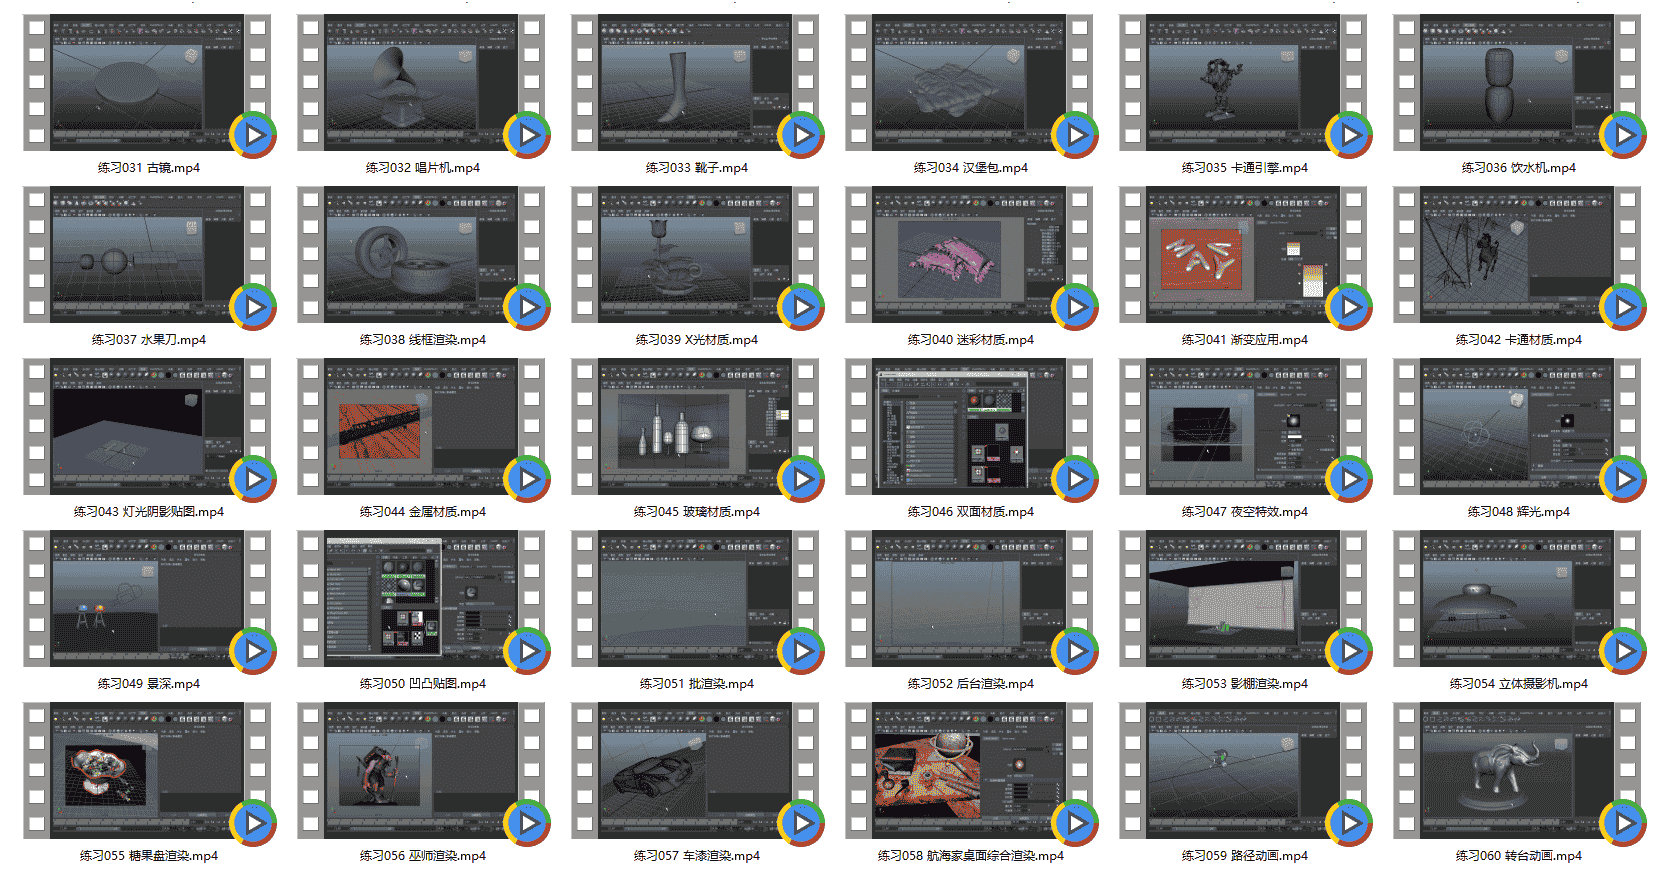
Task: Select the 练习048 辉光 video thumbnail
Action: 1517,427
